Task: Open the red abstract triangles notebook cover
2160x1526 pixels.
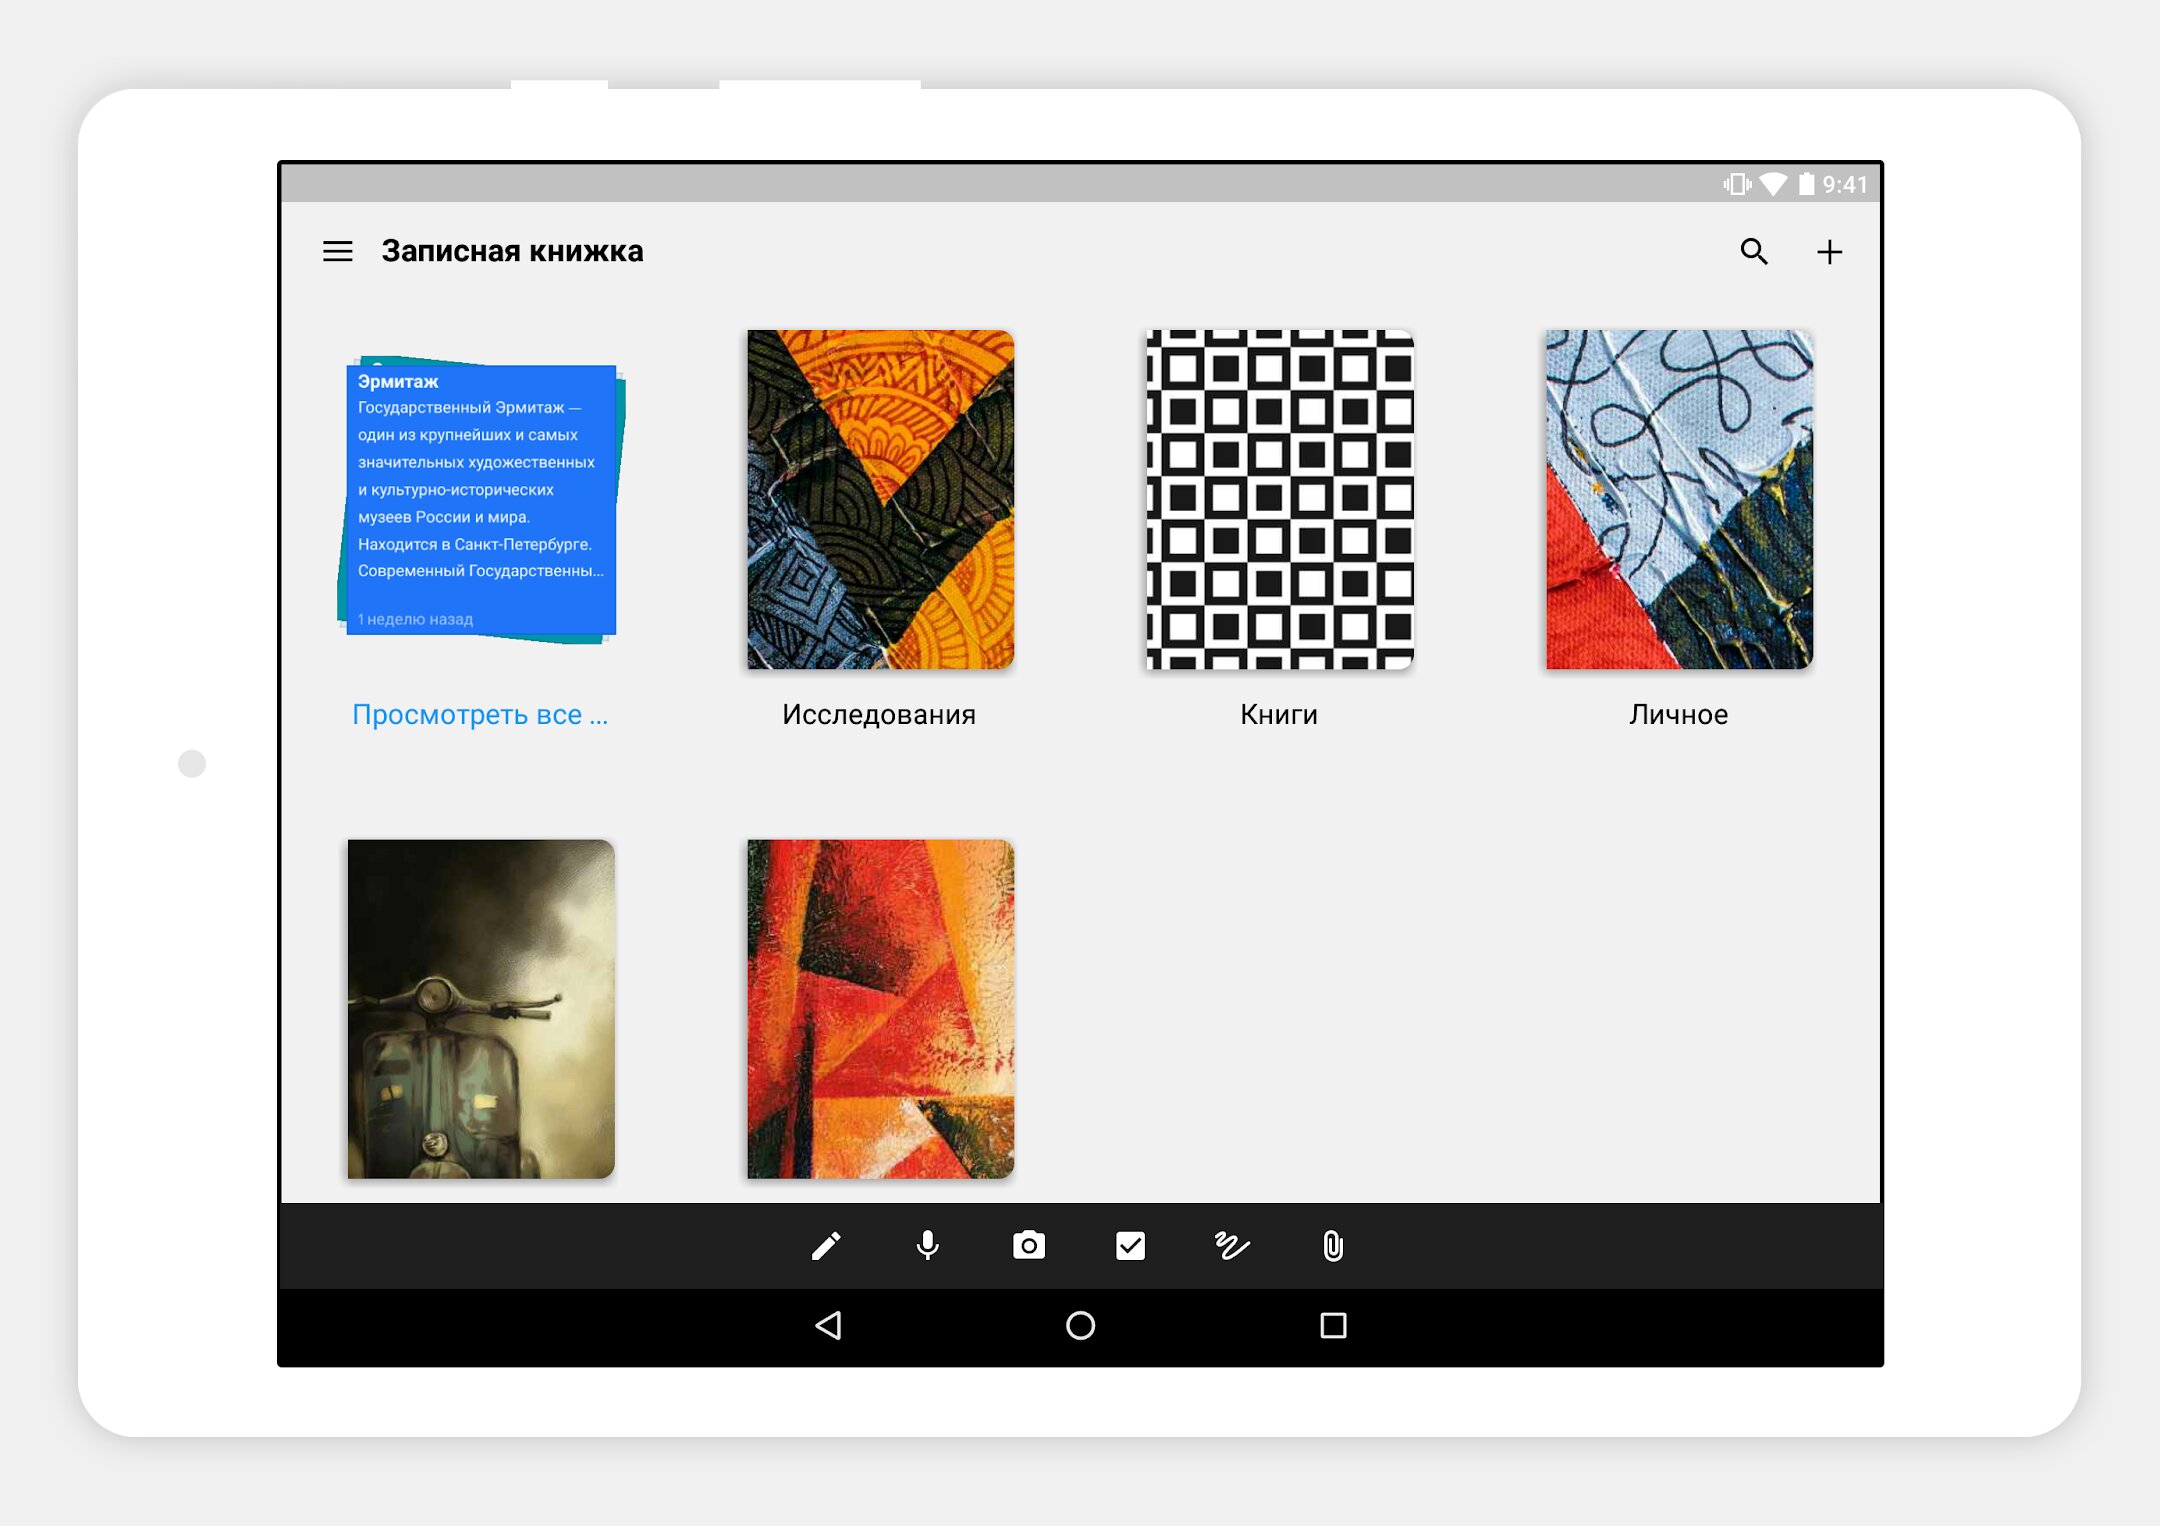Action: (x=880, y=1008)
